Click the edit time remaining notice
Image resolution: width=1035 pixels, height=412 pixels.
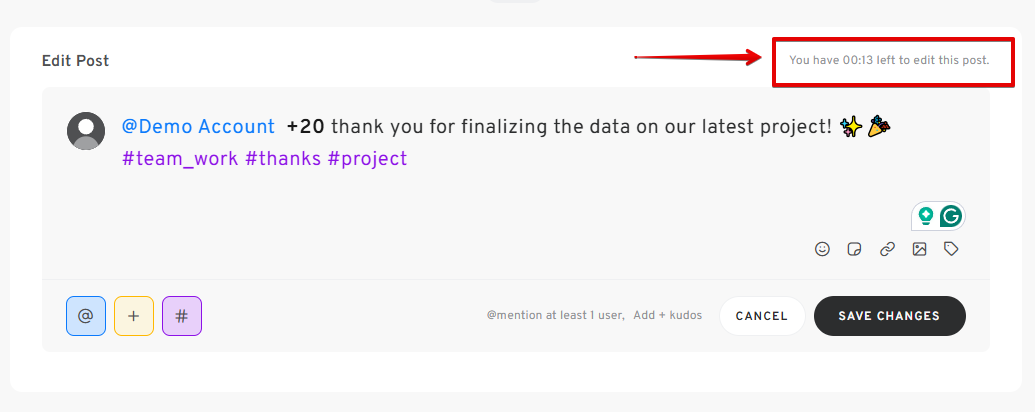click(889, 60)
